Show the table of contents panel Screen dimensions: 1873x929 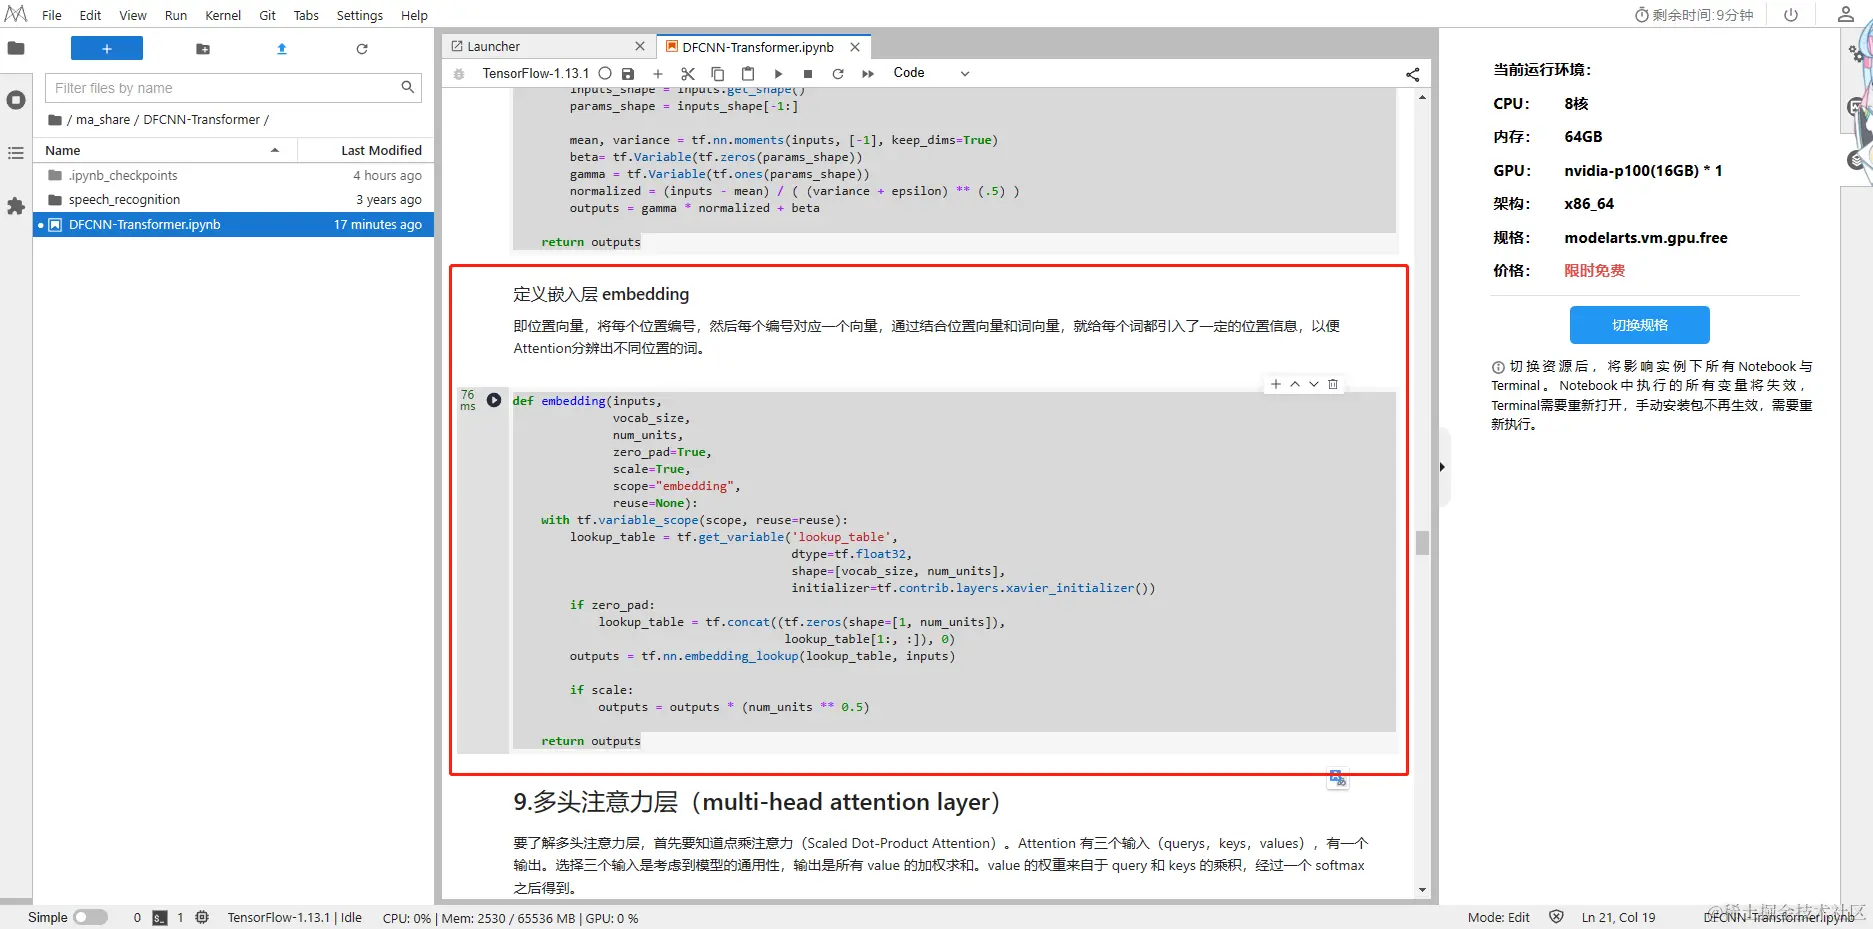[16, 153]
